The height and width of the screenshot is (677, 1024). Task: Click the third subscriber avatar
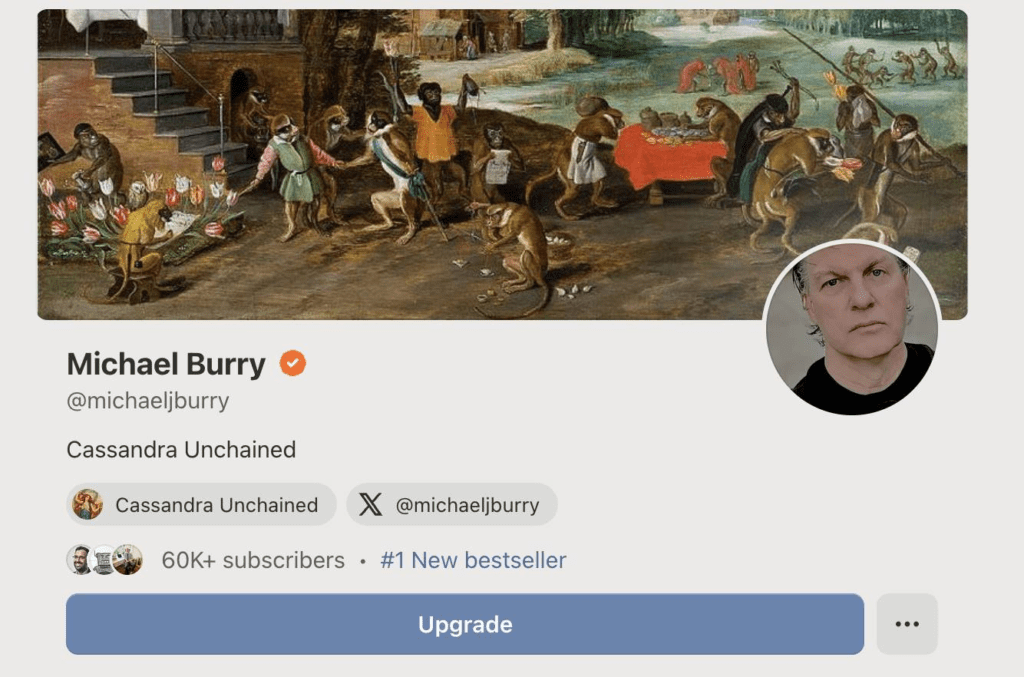[x=127, y=560]
